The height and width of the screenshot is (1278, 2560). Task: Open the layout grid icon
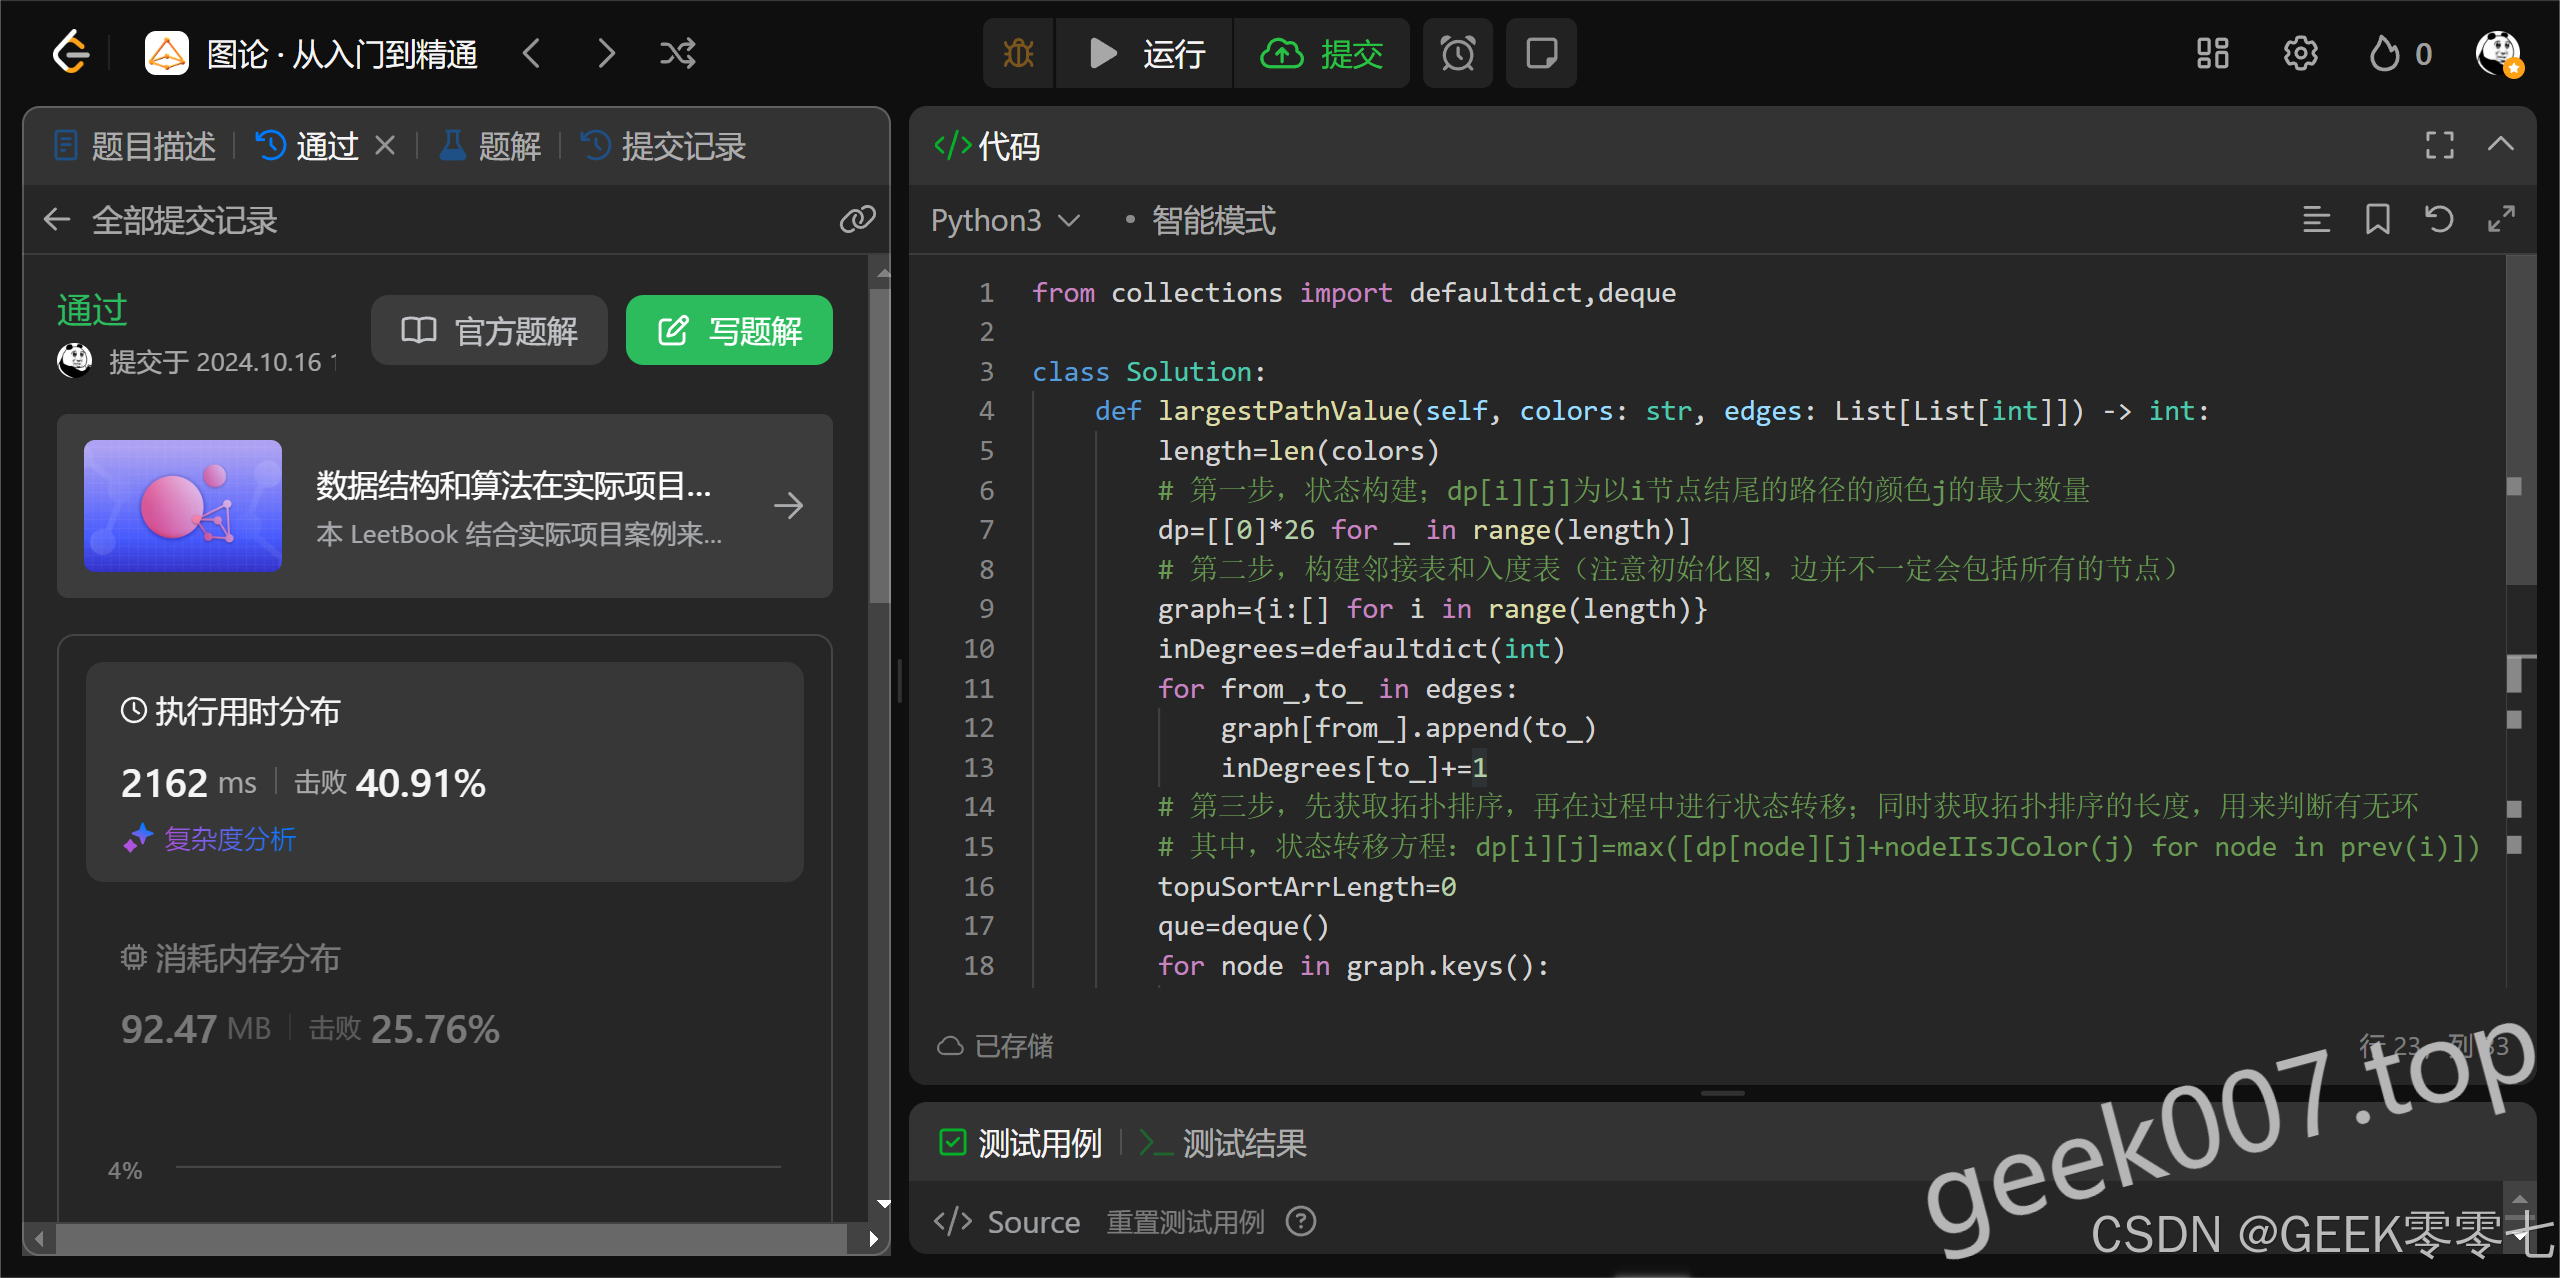pyautogui.click(x=2212, y=53)
